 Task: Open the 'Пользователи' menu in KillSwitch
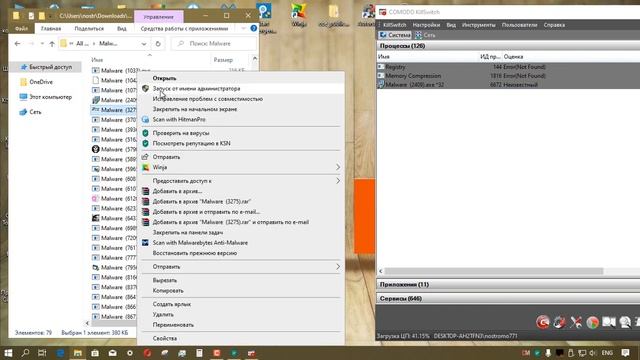point(519,25)
